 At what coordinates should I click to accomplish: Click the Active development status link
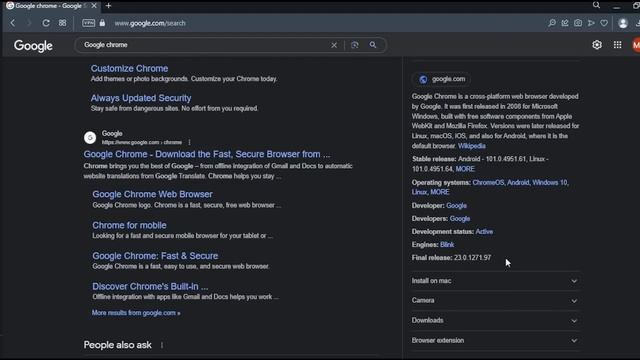click(484, 232)
